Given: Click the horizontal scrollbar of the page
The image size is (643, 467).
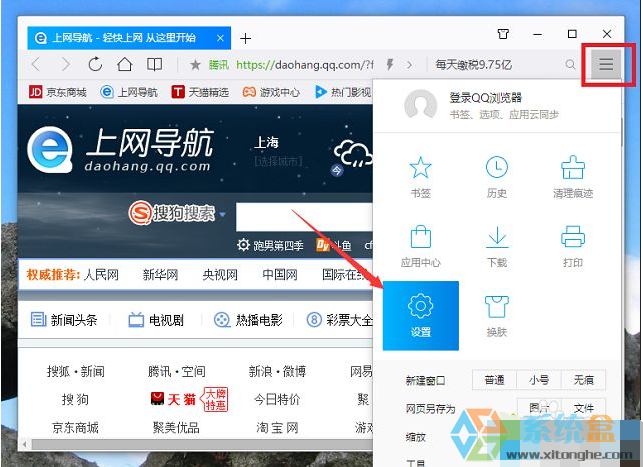Looking at the screenshot, I should tap(201, 444).
